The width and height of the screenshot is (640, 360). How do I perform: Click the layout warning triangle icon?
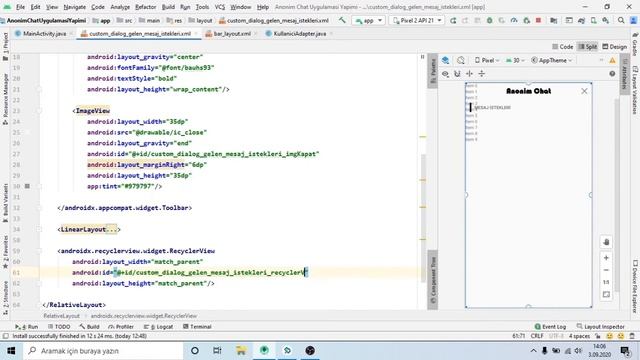coord(612,60)
